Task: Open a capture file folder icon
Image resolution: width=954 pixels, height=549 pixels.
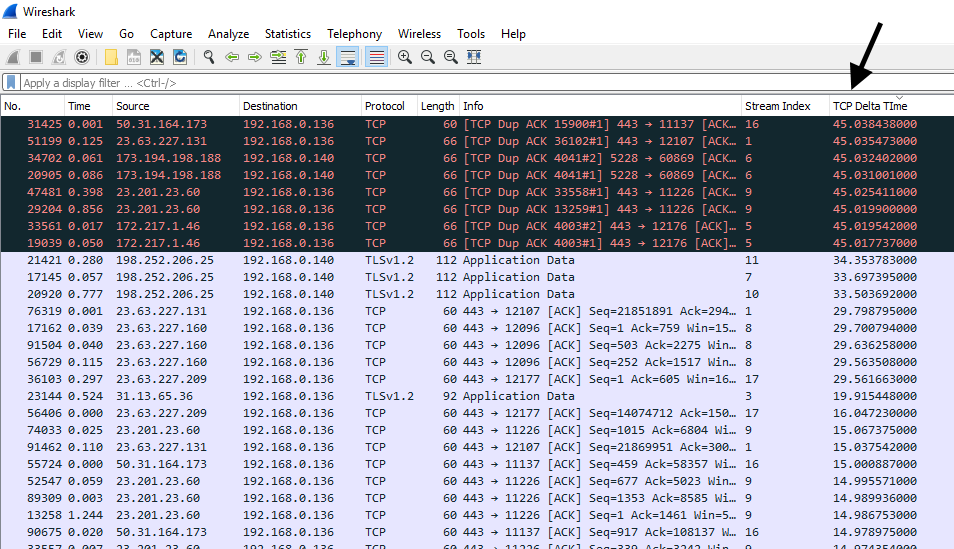Action: pyautogui.click(x=111, y=57)
